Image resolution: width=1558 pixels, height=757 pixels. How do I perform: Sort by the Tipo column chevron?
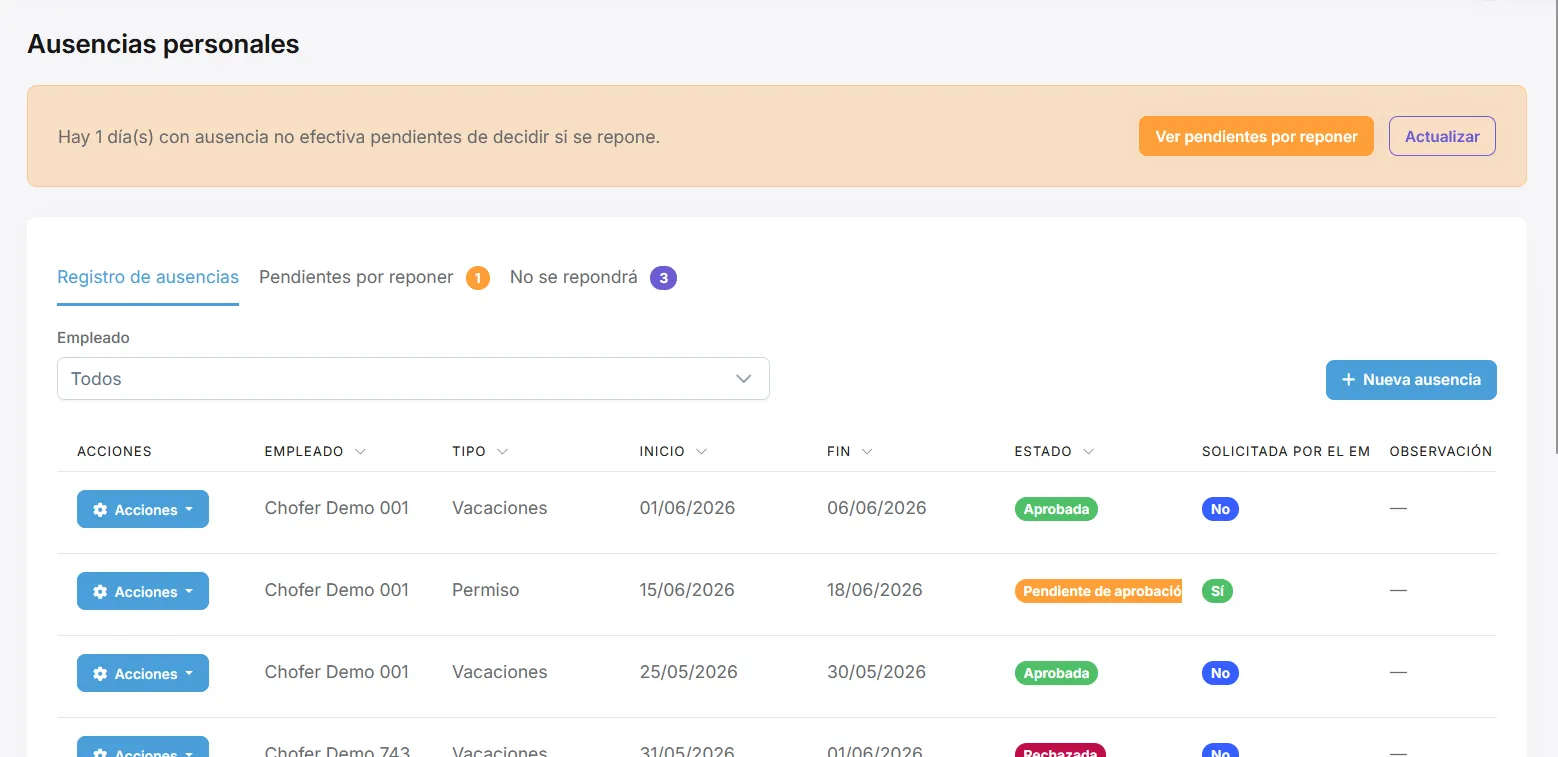502,452
